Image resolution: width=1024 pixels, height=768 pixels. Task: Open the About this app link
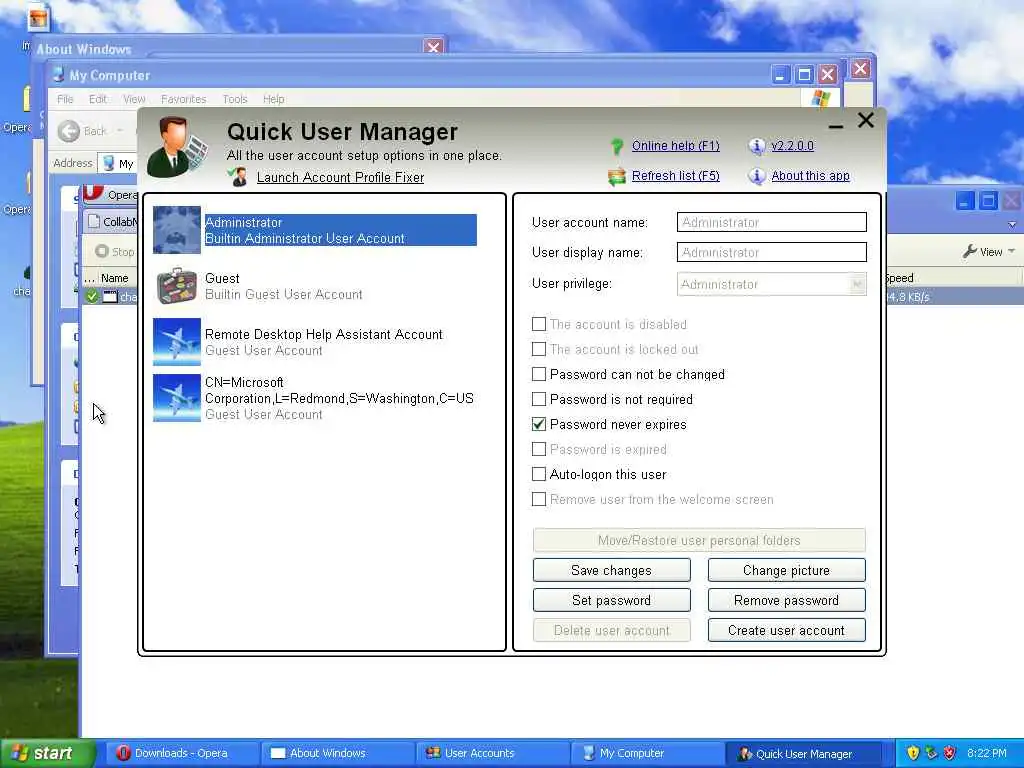810,176
